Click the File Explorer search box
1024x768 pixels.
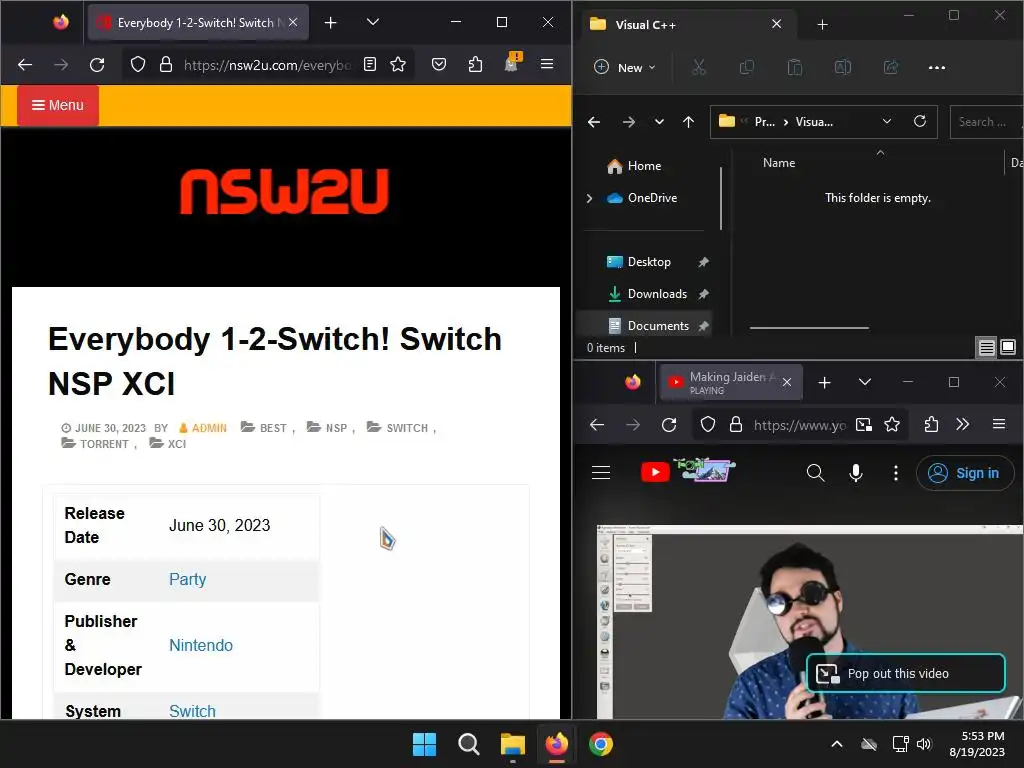point(986,122)
